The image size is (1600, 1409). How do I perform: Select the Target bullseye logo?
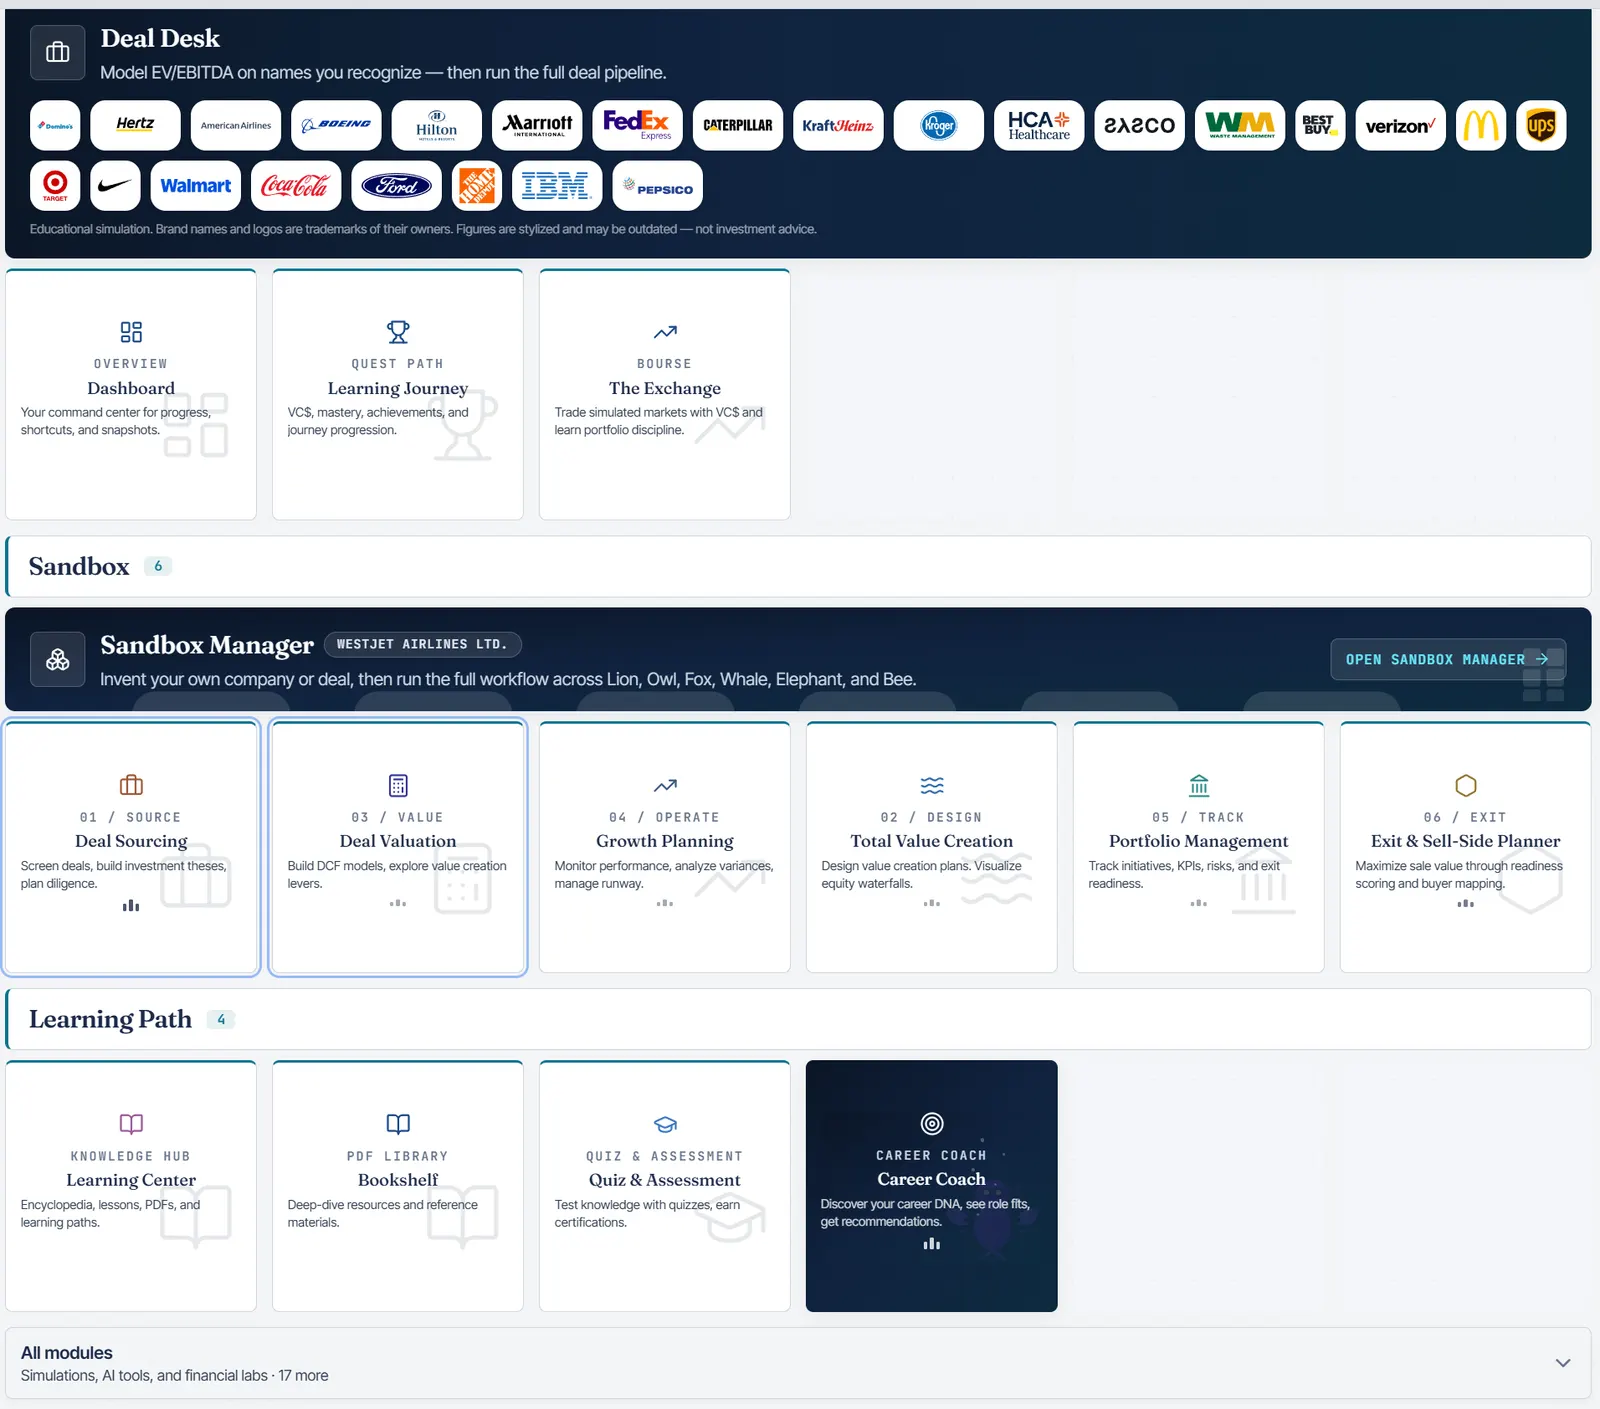(55, 186)
